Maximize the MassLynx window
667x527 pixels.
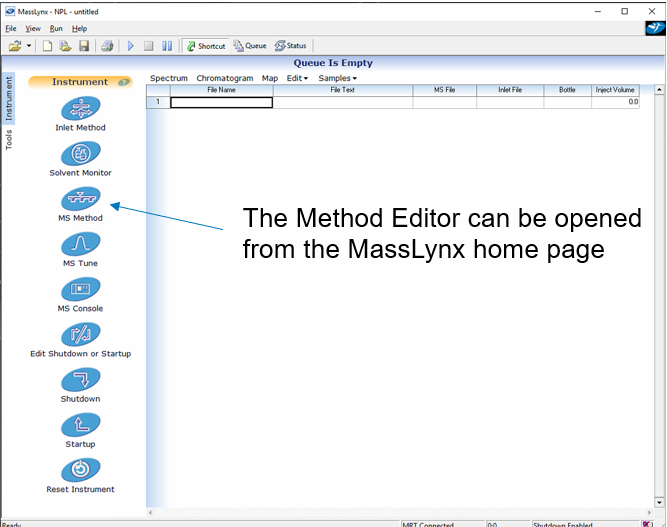coord(624,11)
